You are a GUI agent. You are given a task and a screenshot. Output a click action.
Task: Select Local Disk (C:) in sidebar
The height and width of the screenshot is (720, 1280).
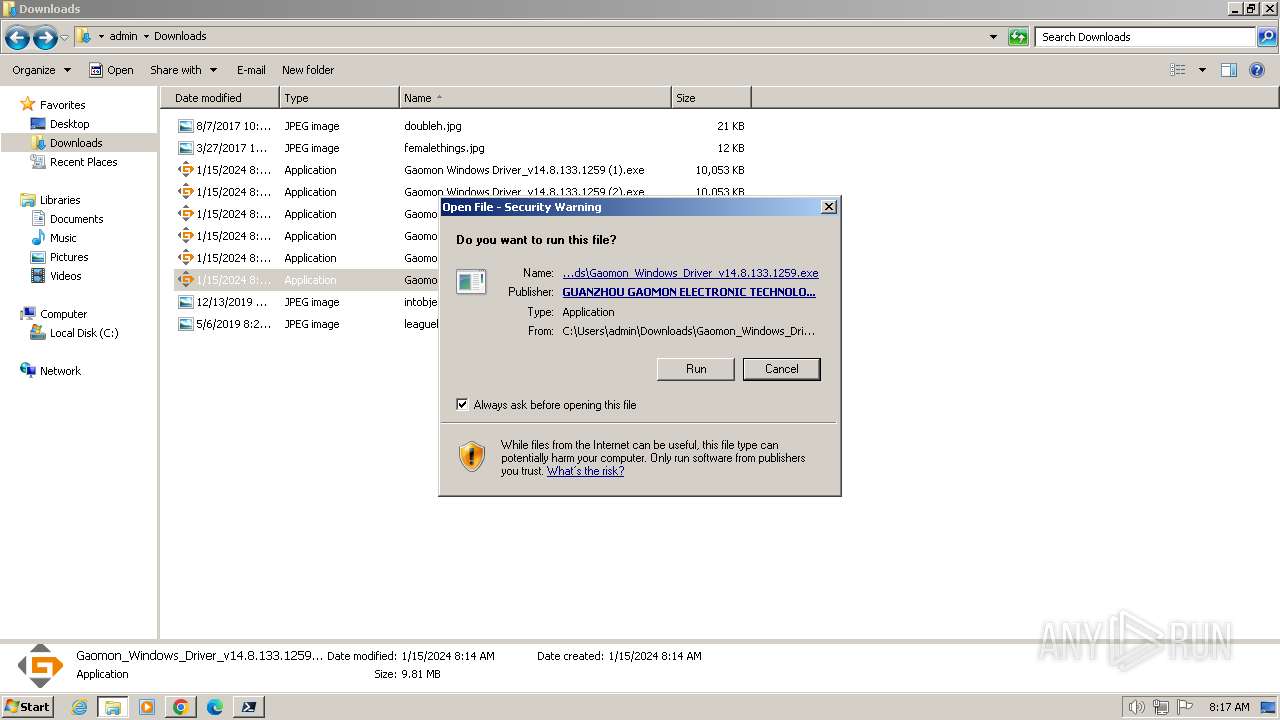(x=84, y=333)
